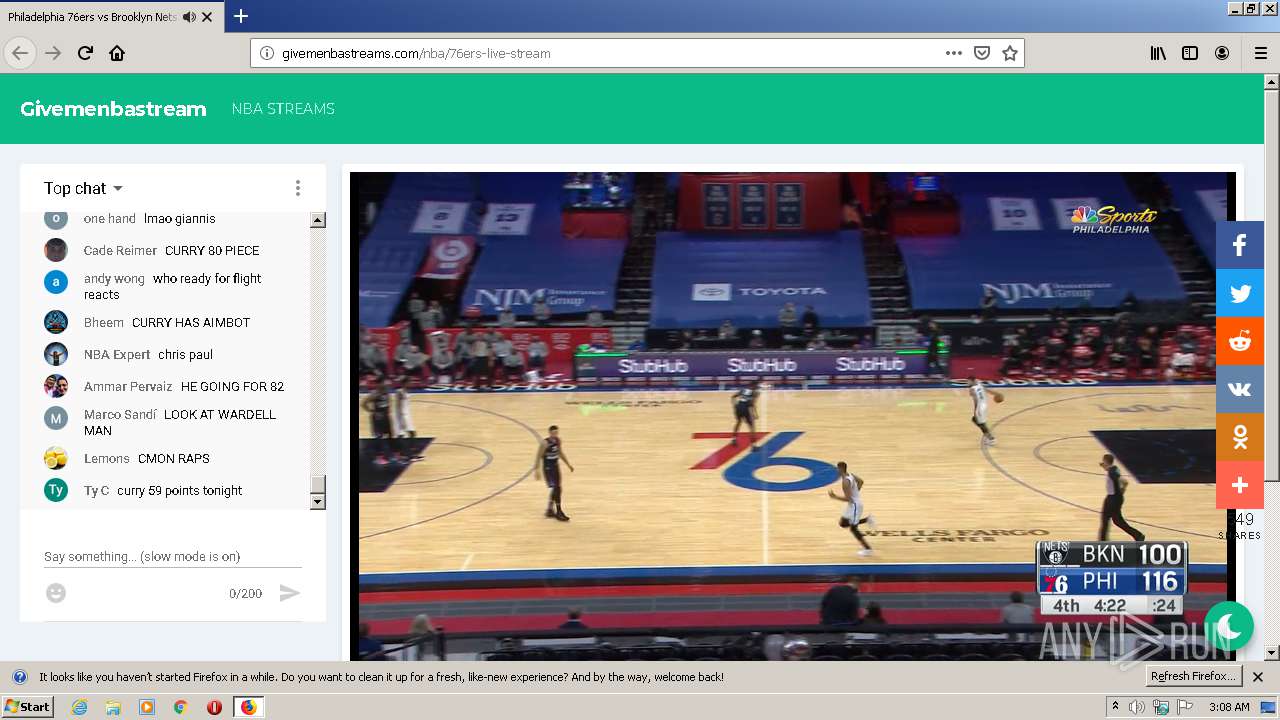Screen dimensions: 1280x720
Task: Click the Firefox taskbar button
Action: click(x=248, y=707)
